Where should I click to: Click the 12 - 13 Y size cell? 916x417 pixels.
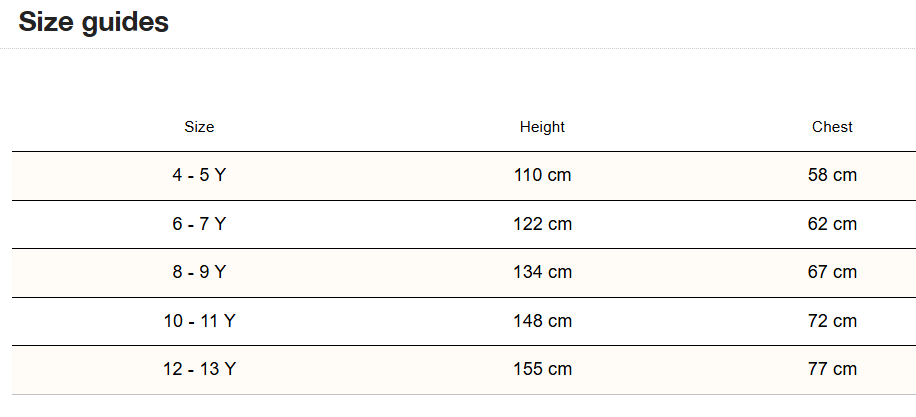199,369
